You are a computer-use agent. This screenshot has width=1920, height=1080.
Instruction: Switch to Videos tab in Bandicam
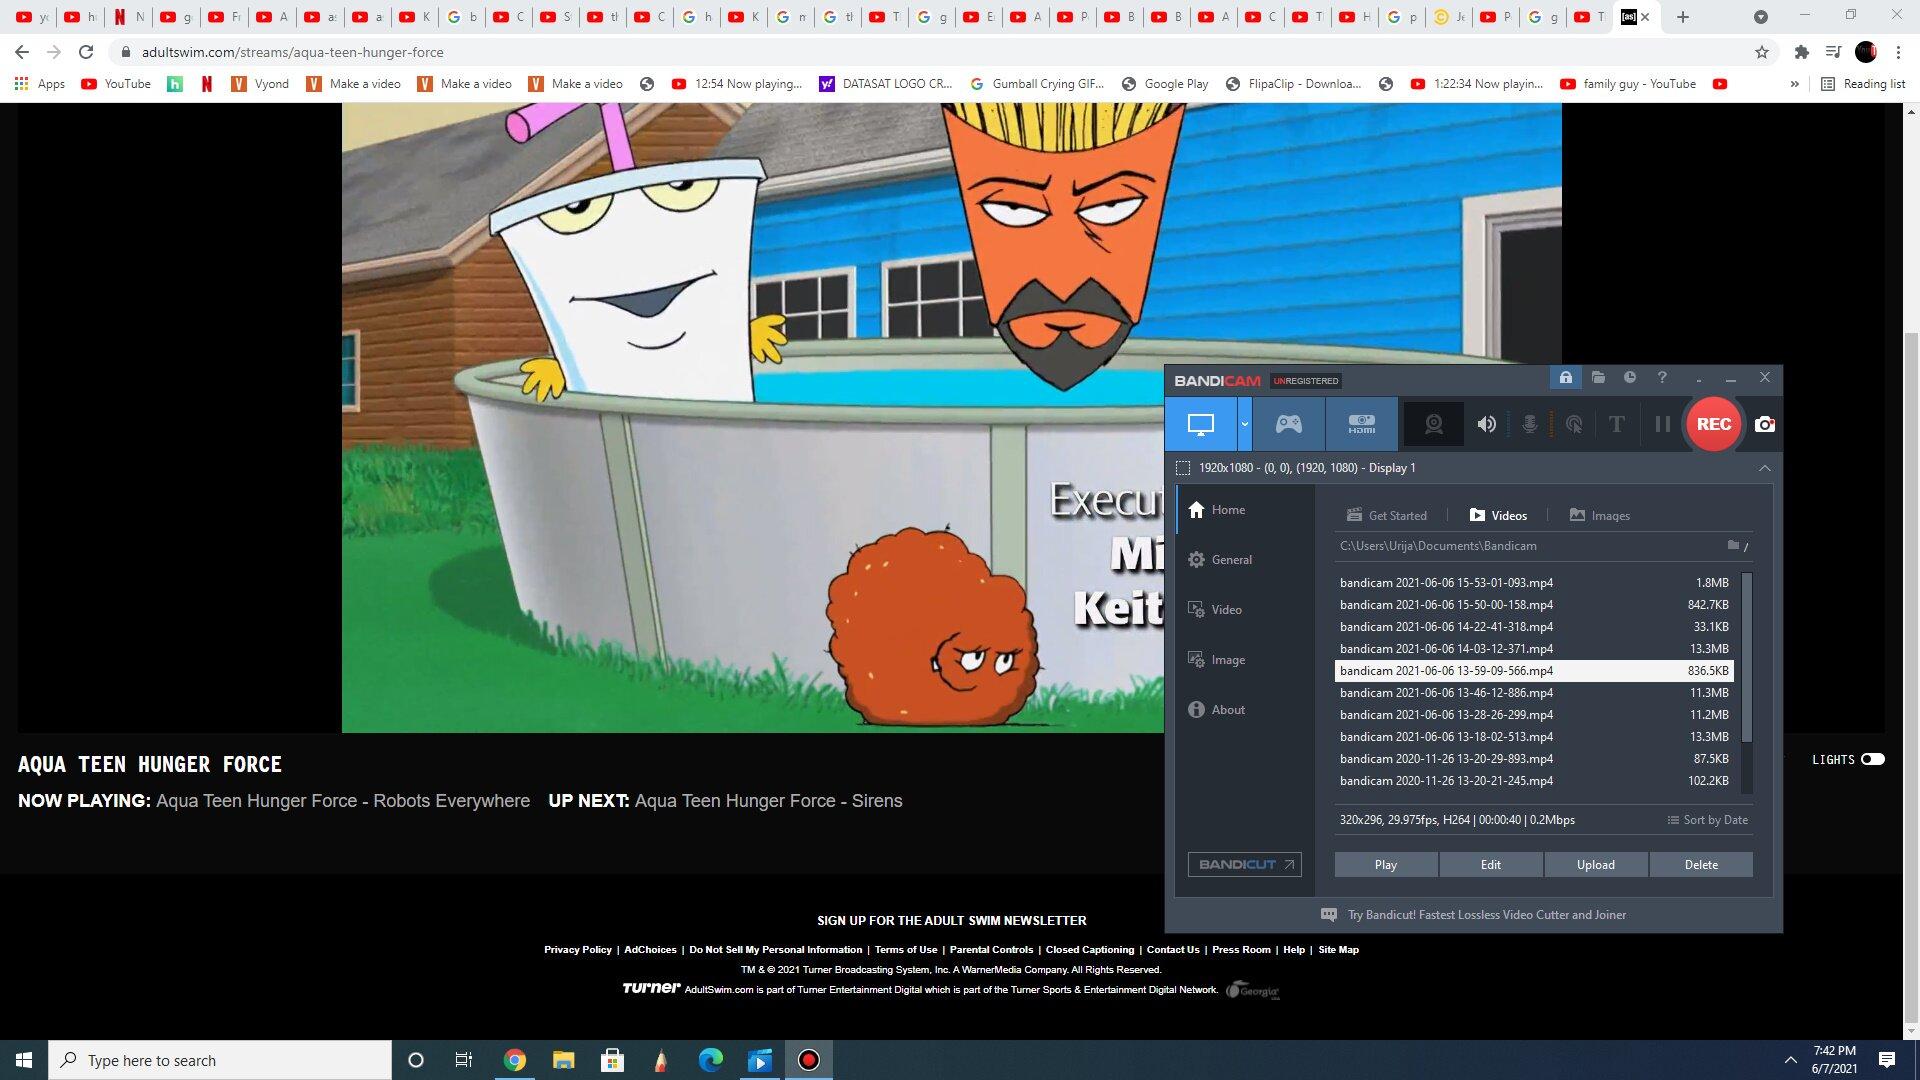(1498, 516)
